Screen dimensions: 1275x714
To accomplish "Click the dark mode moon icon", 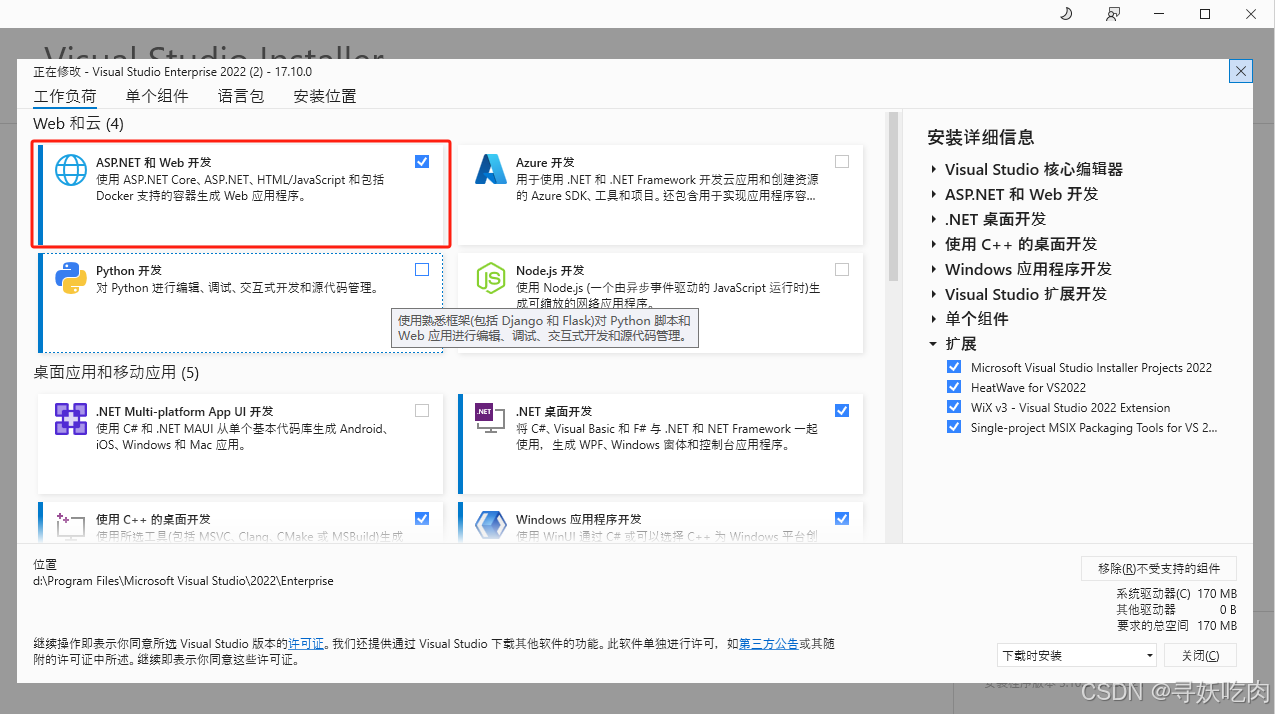I will click(1066, 13).
